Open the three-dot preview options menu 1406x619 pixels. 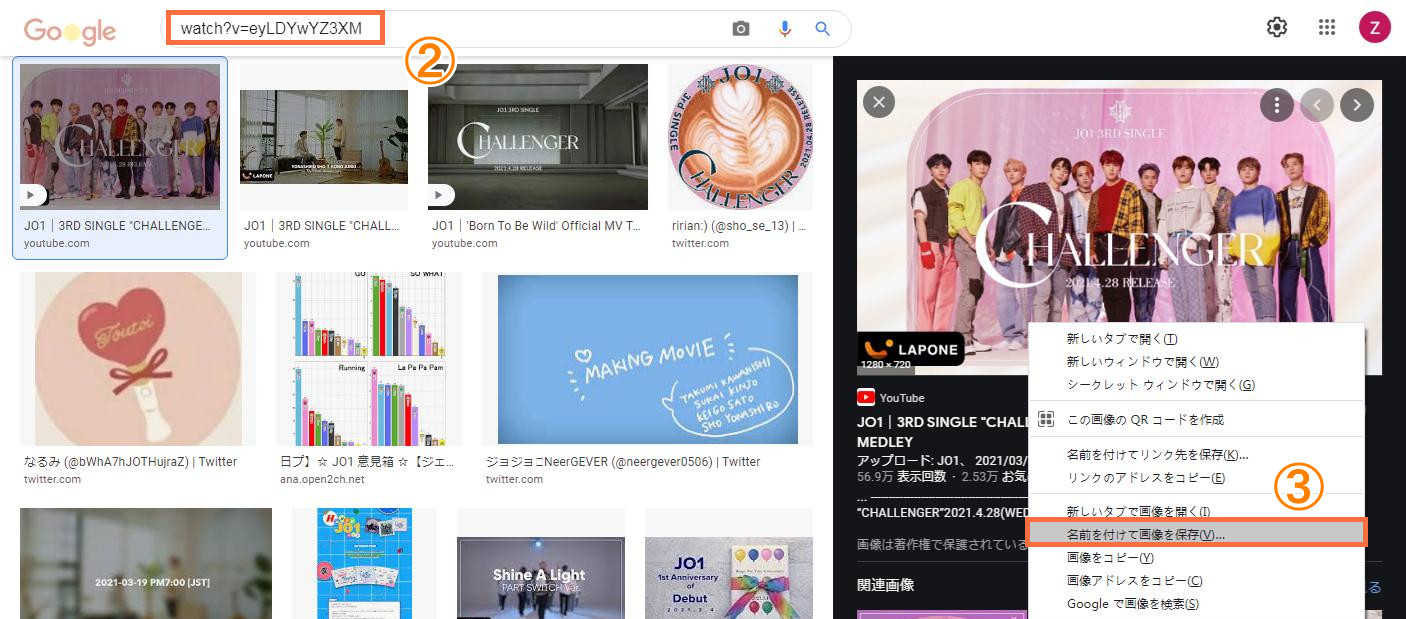(x=1277, y=104)
